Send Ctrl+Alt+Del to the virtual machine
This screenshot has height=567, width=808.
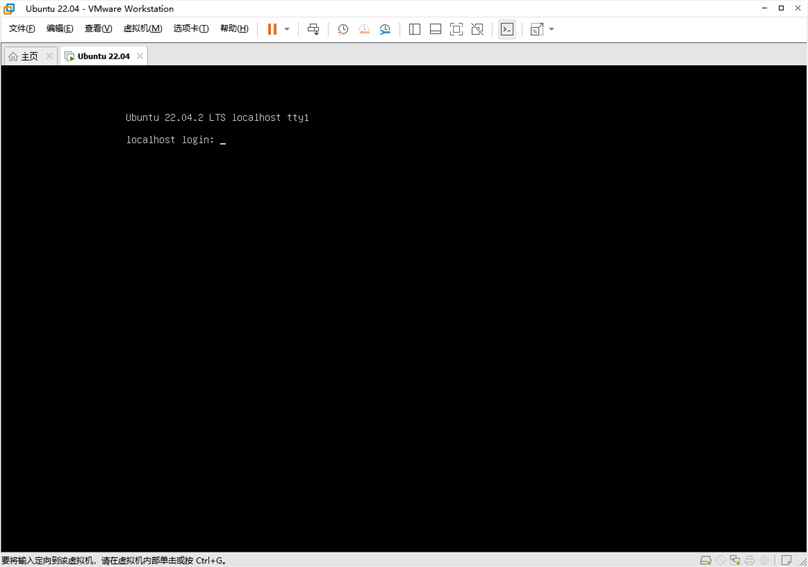pyautogui.click(x=313, y=29)
